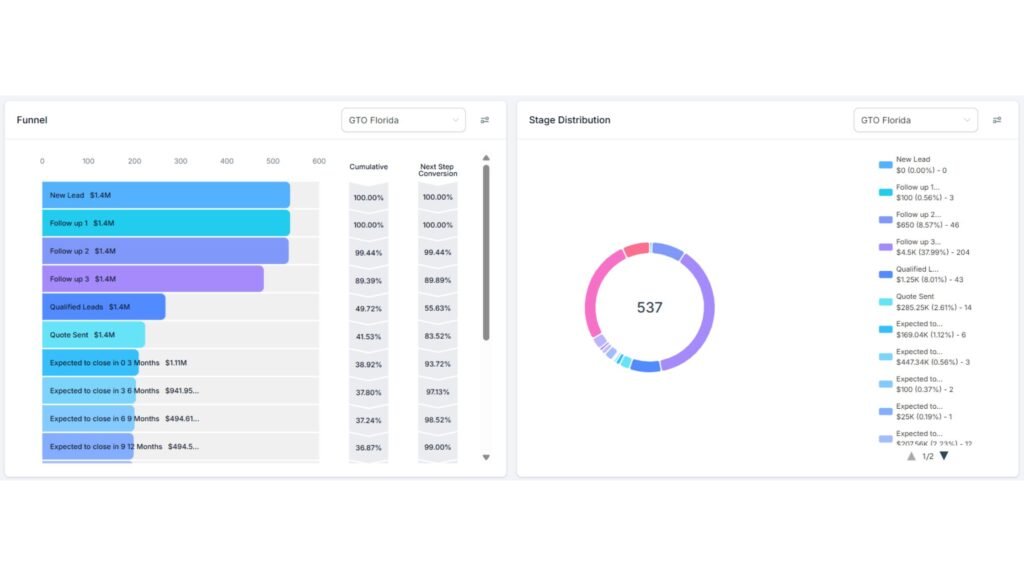Click the Cumulative column header

(368, 166)
